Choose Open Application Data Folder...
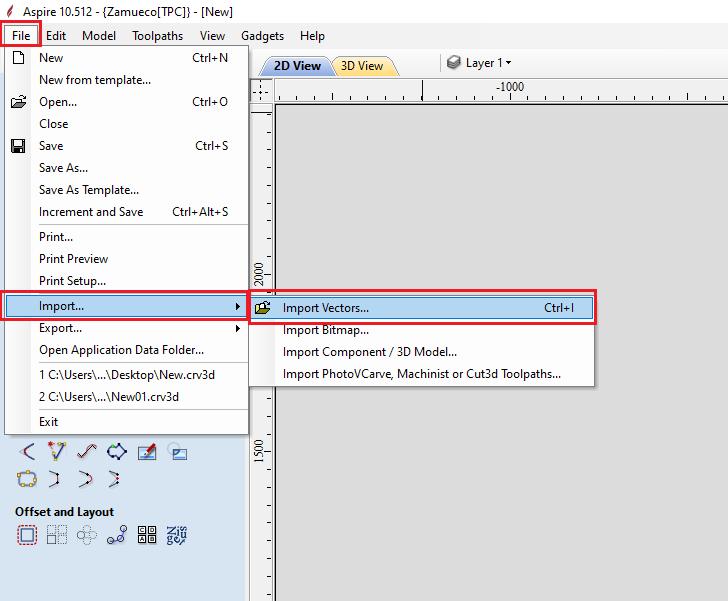 [126, 350]
